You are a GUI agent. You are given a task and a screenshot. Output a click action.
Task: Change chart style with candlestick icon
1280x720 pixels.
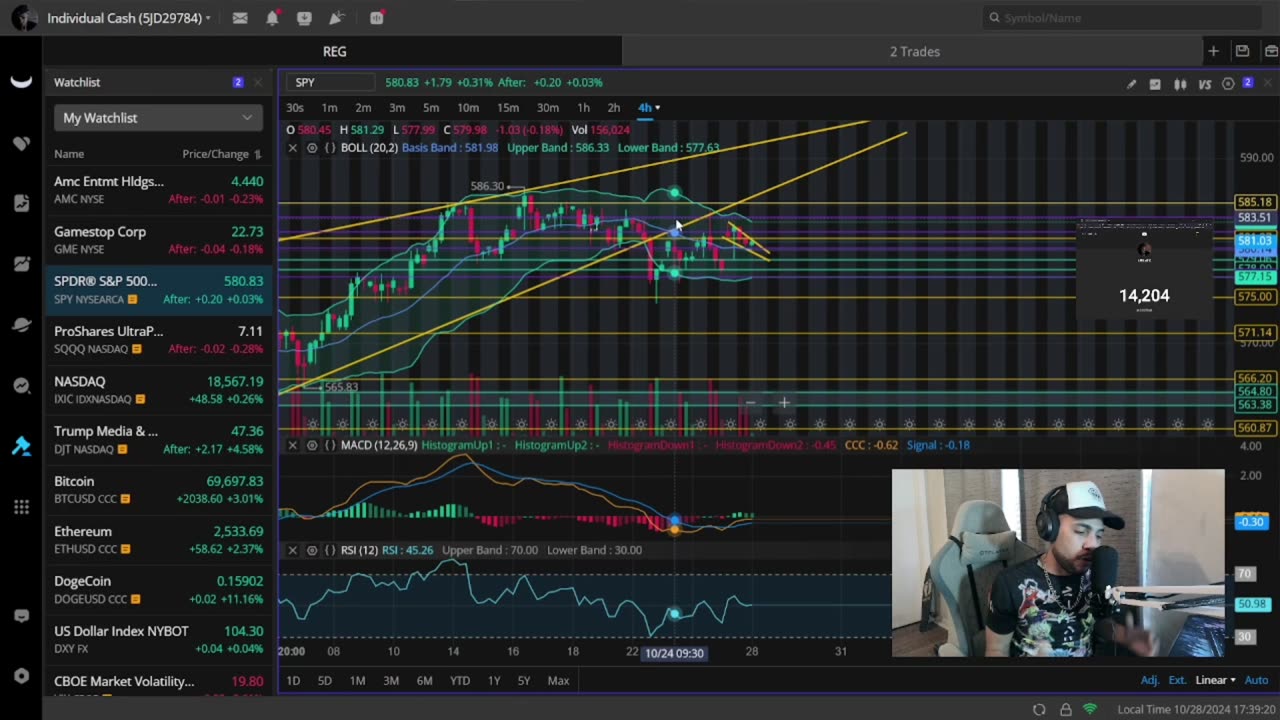(1180, 84)
